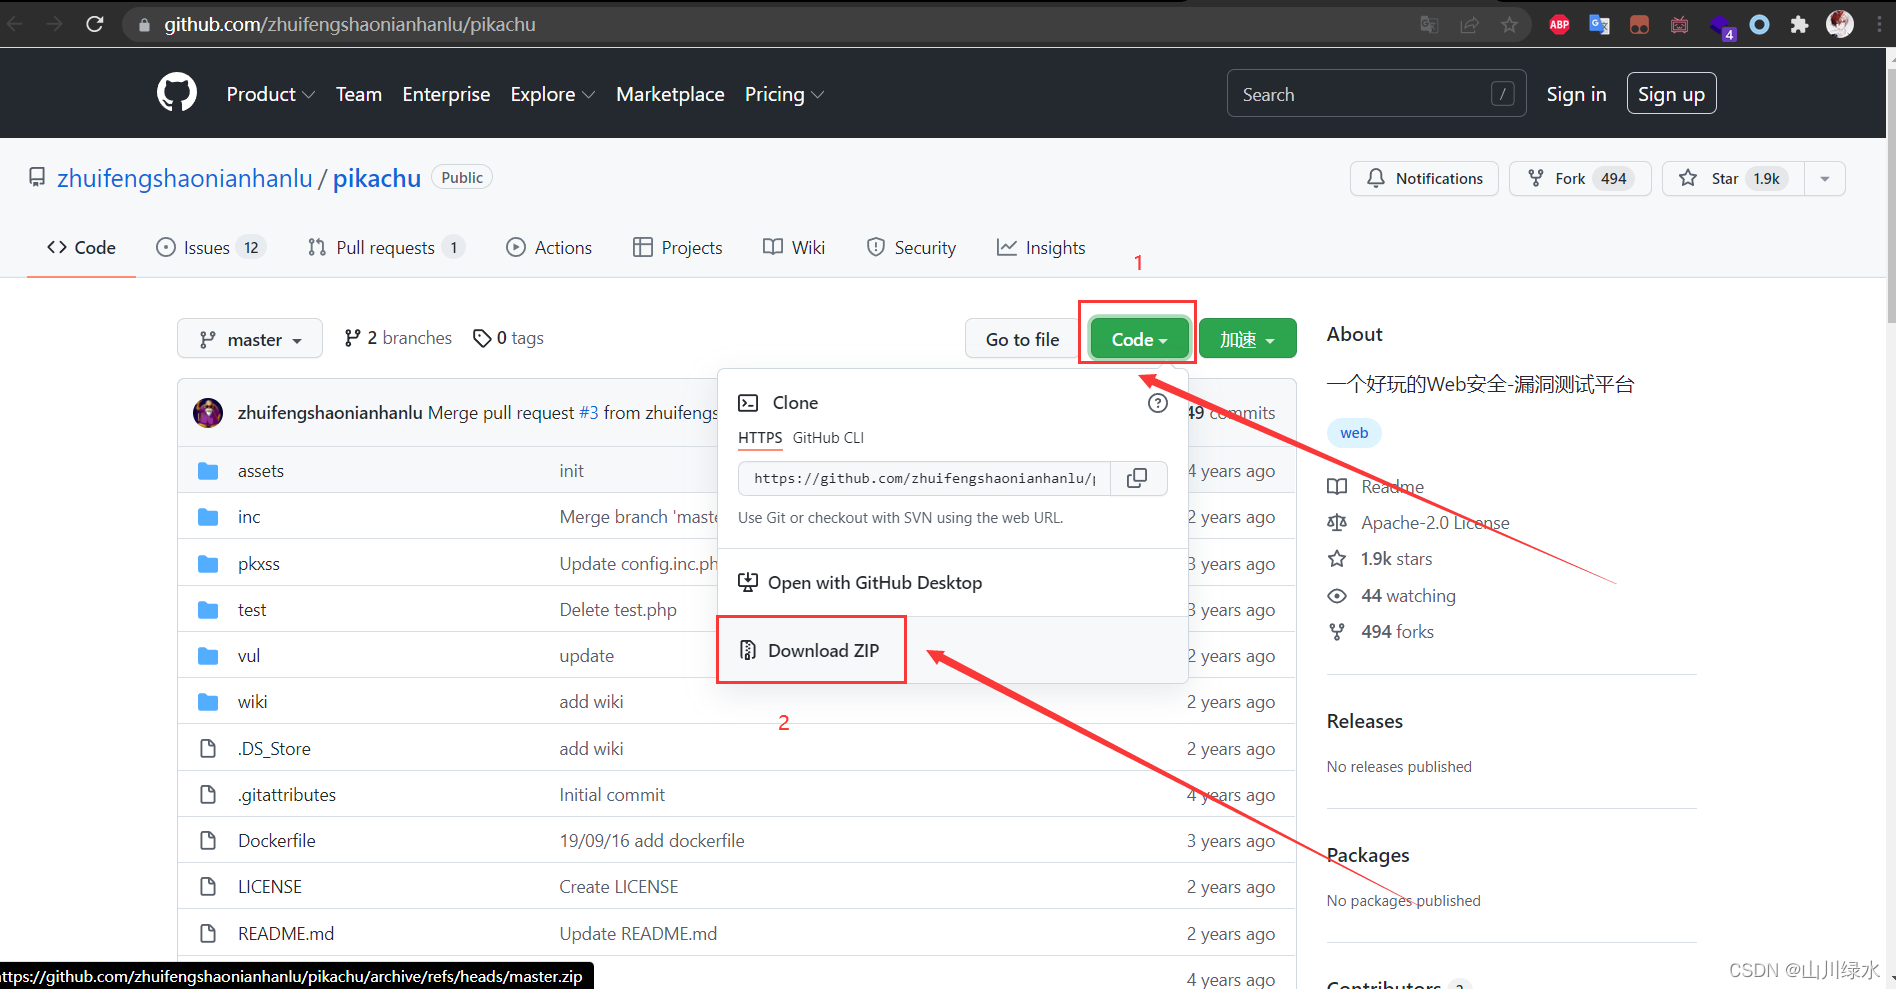The width and height of the screenshot is (1896, 989).
Task: Open the Team nav link
Action: pos(359,94)
